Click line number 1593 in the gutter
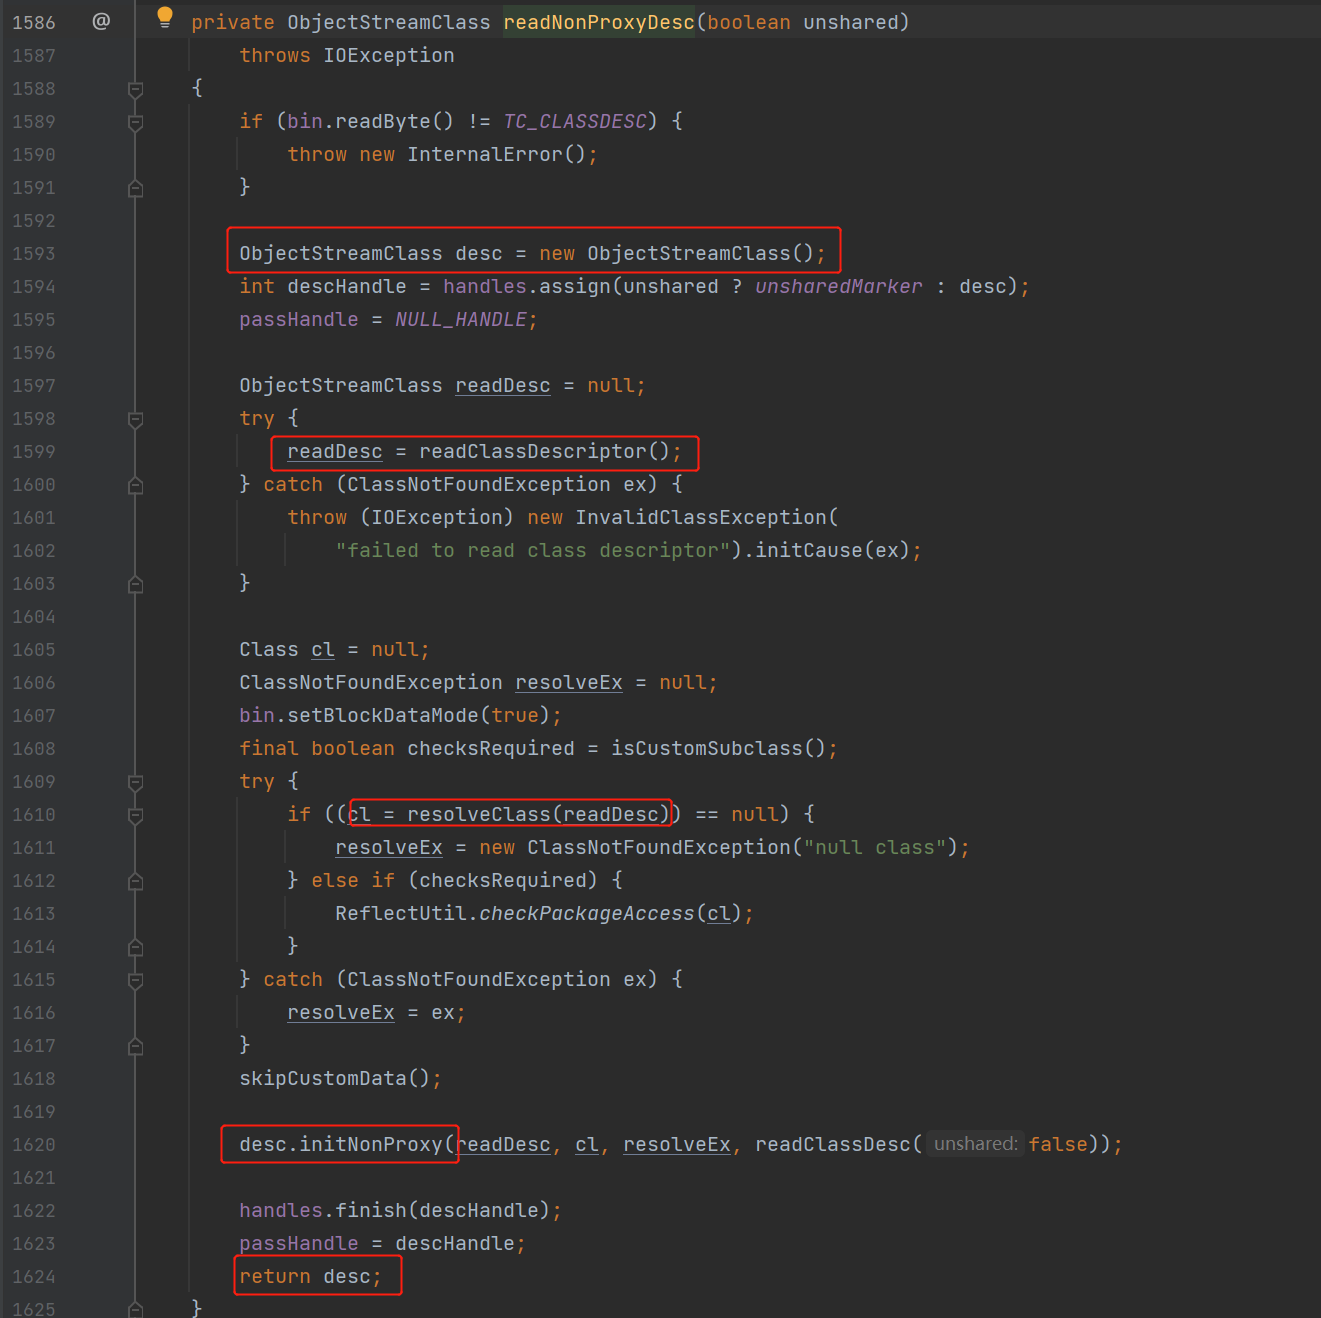The image size is (1321, 1318). pos(34,254)
